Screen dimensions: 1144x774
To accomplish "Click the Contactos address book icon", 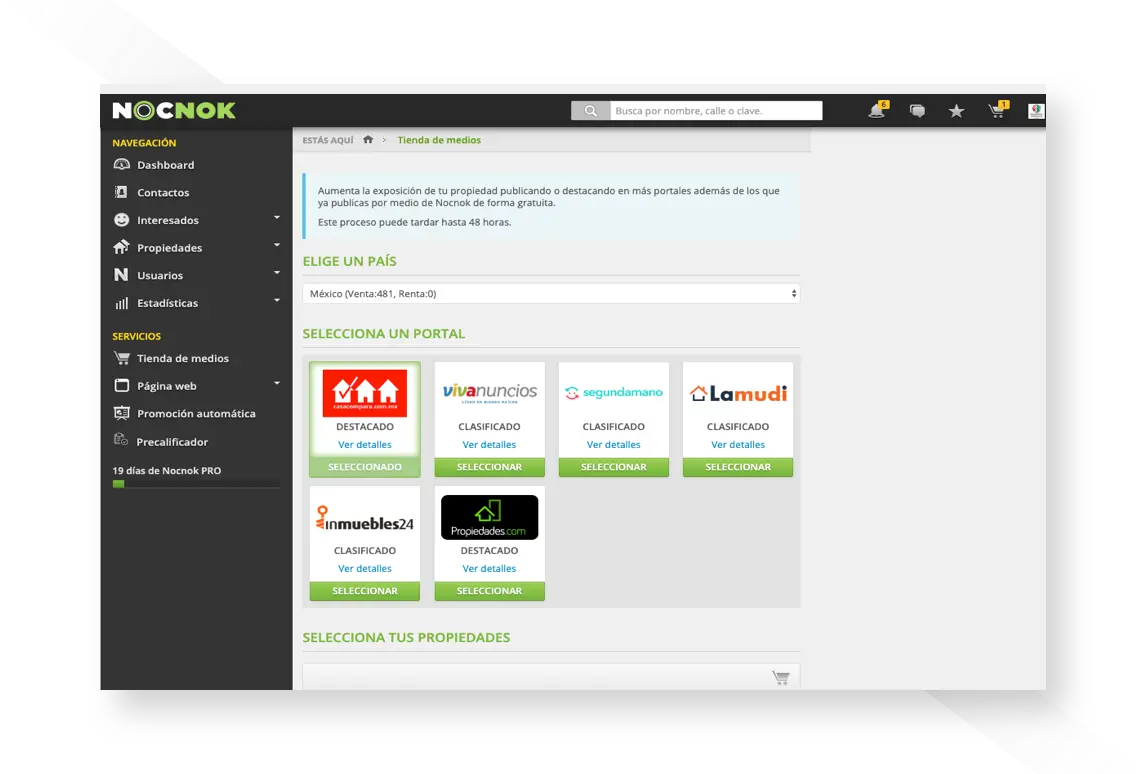I will [121, 193].
